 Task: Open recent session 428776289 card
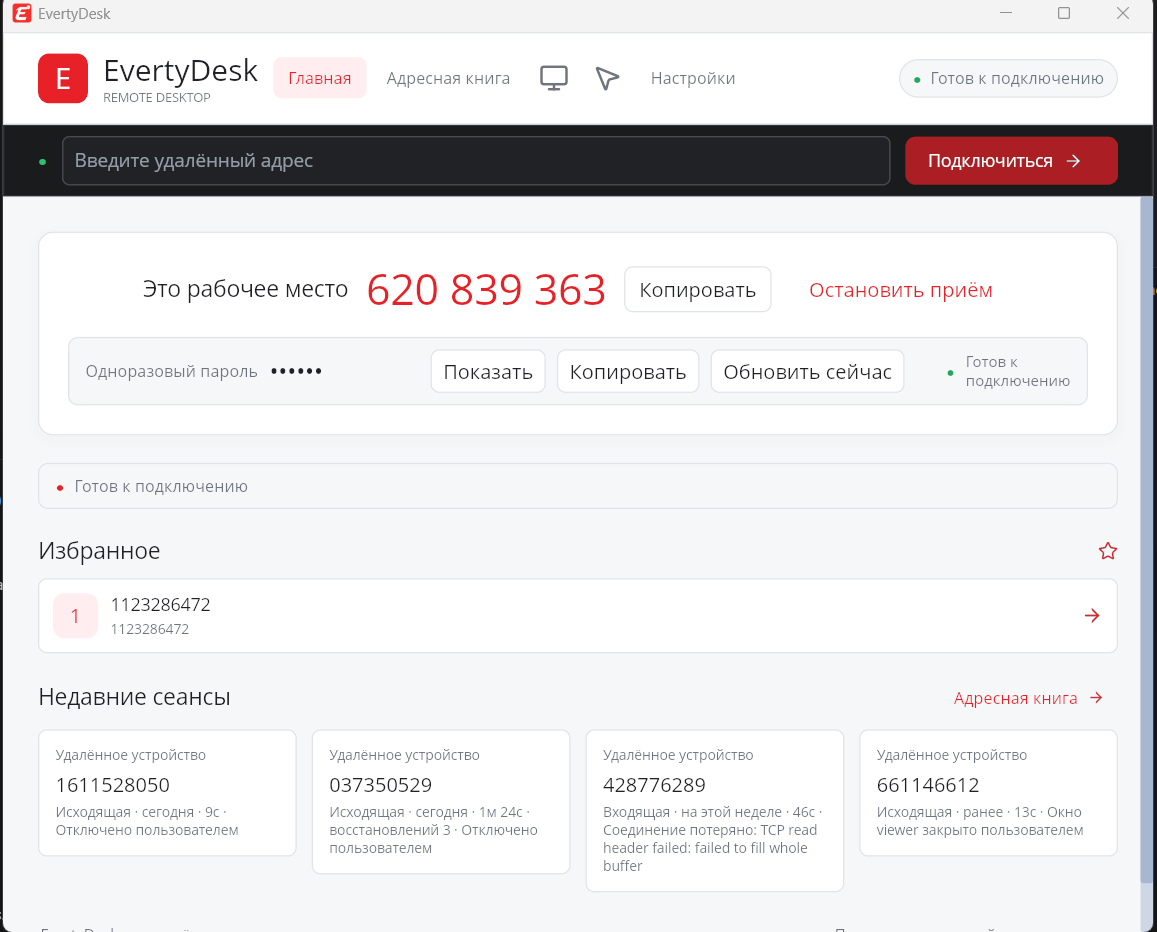pos(714,810)
